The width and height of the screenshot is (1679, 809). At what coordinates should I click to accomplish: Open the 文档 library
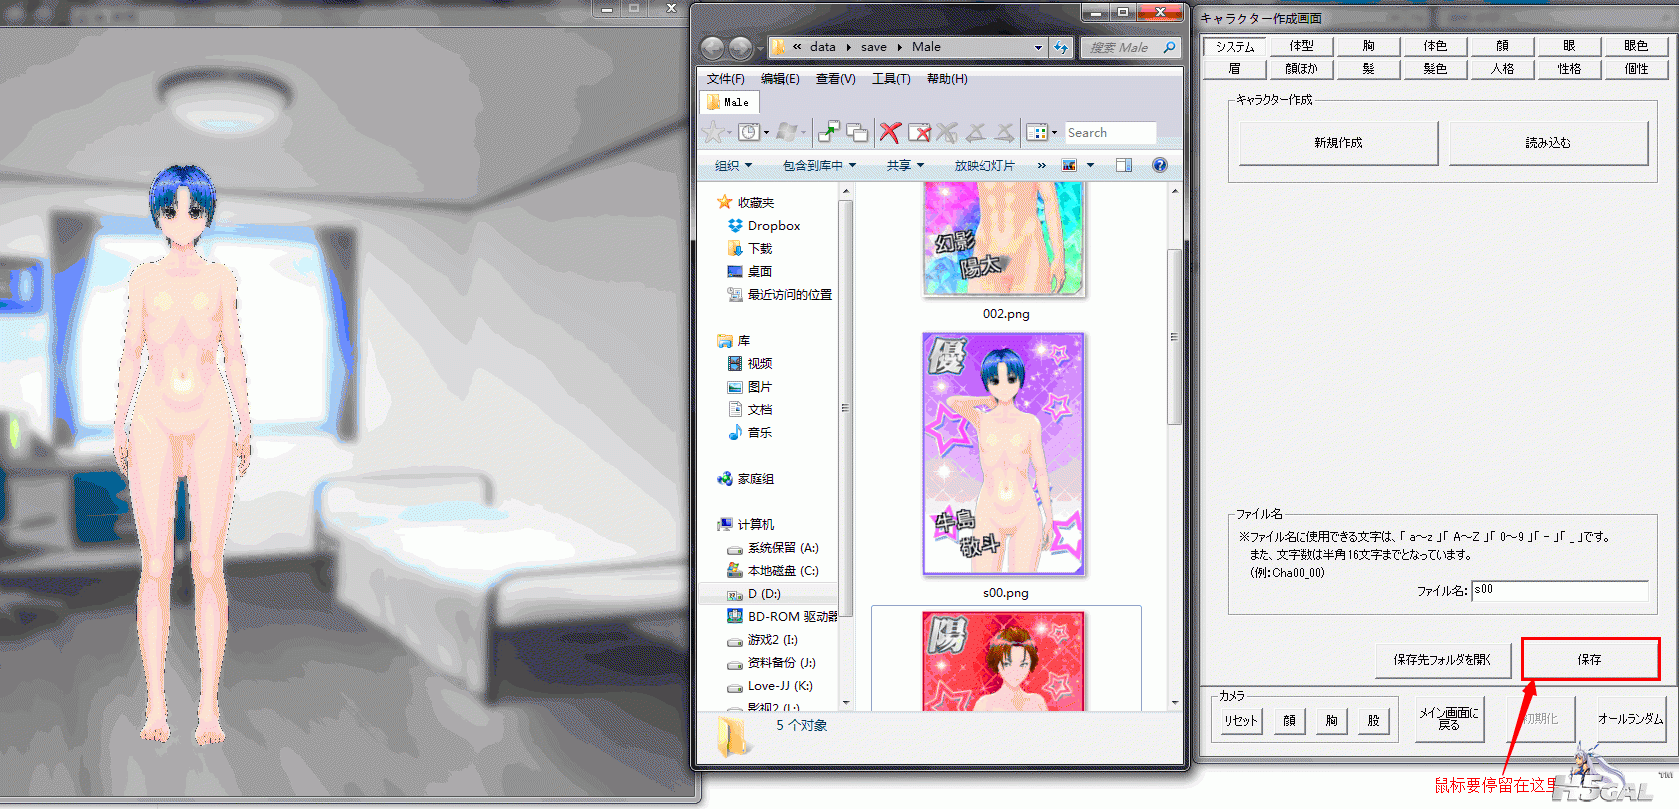(x=750, y=409)
